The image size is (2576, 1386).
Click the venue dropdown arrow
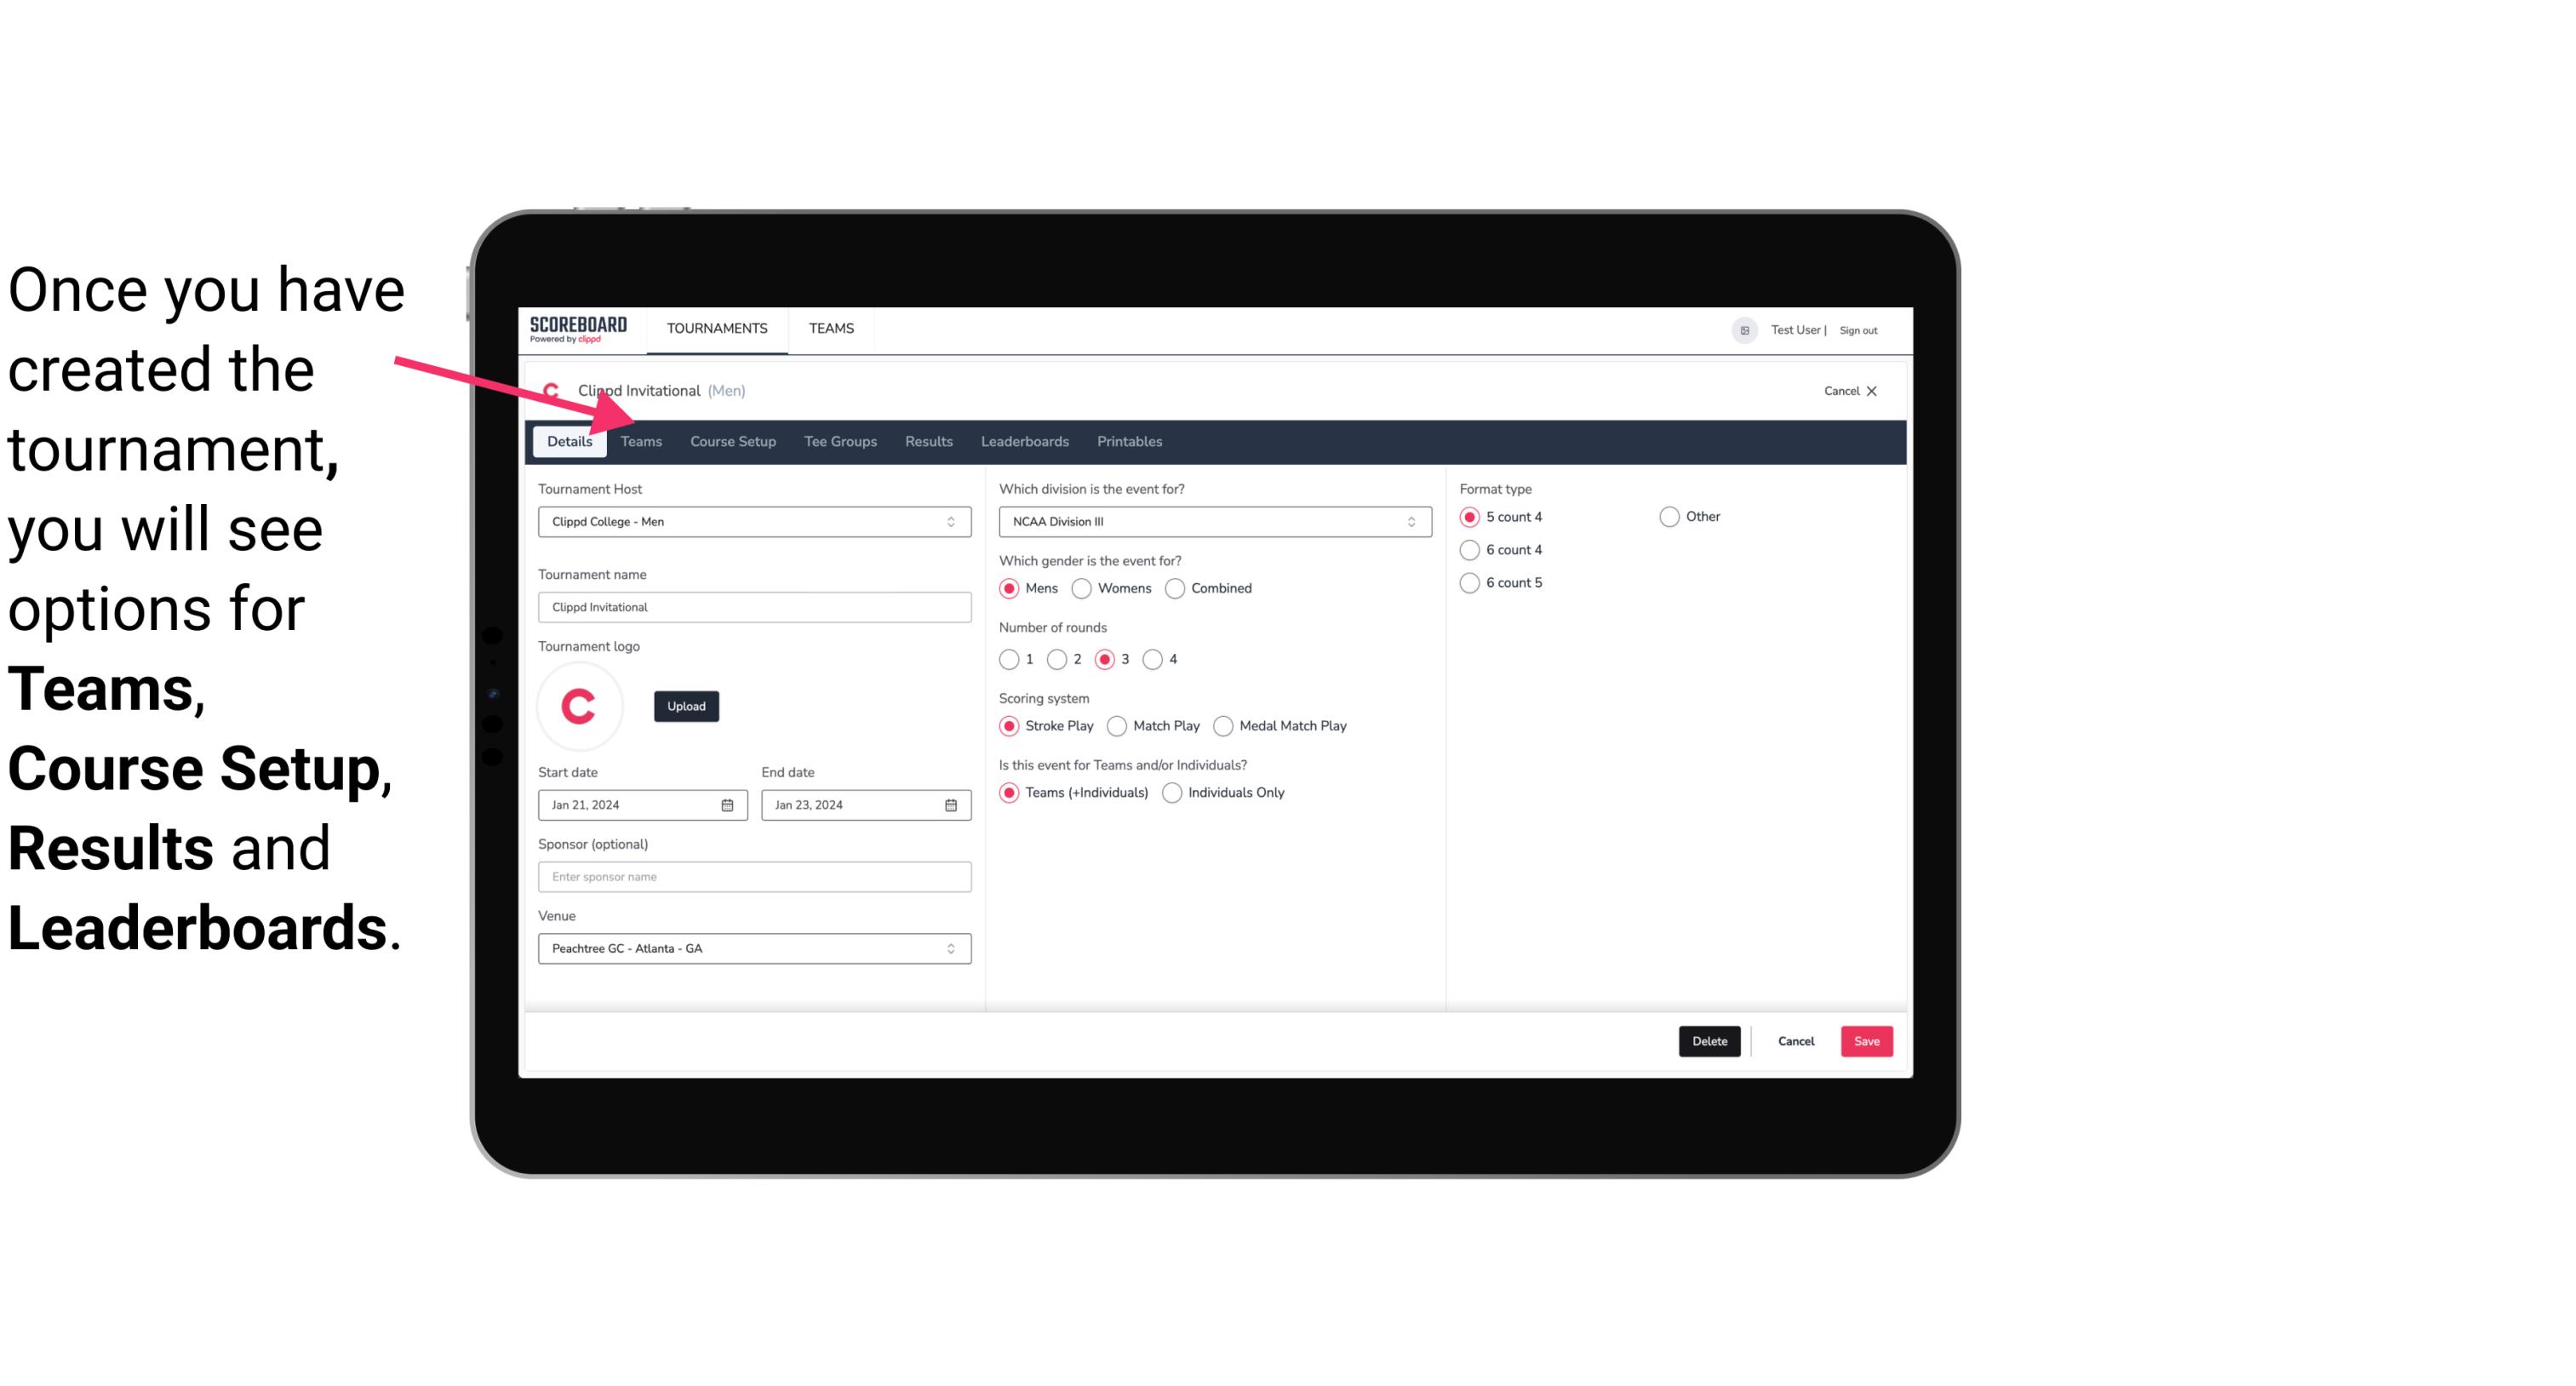953,948
